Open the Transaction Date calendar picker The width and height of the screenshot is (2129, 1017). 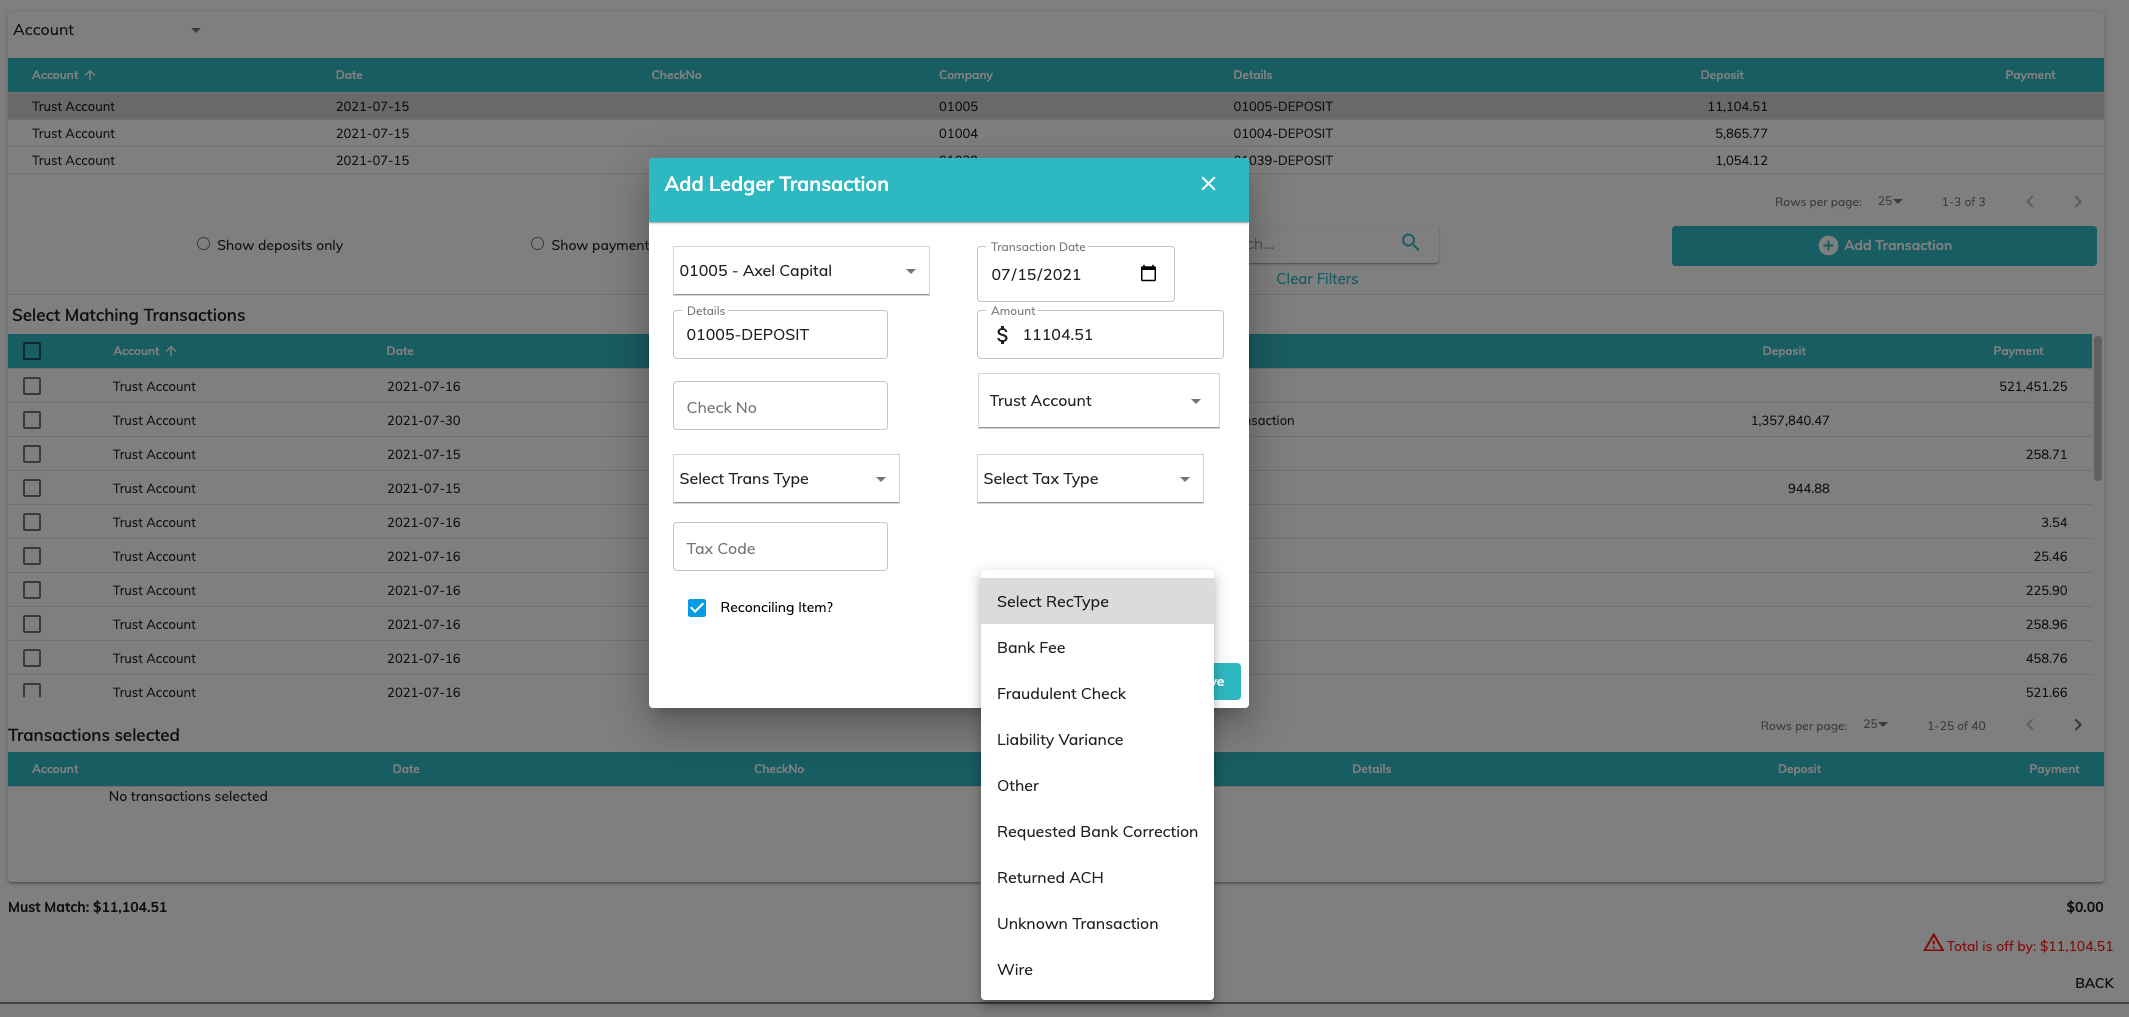pos(1148,274)
